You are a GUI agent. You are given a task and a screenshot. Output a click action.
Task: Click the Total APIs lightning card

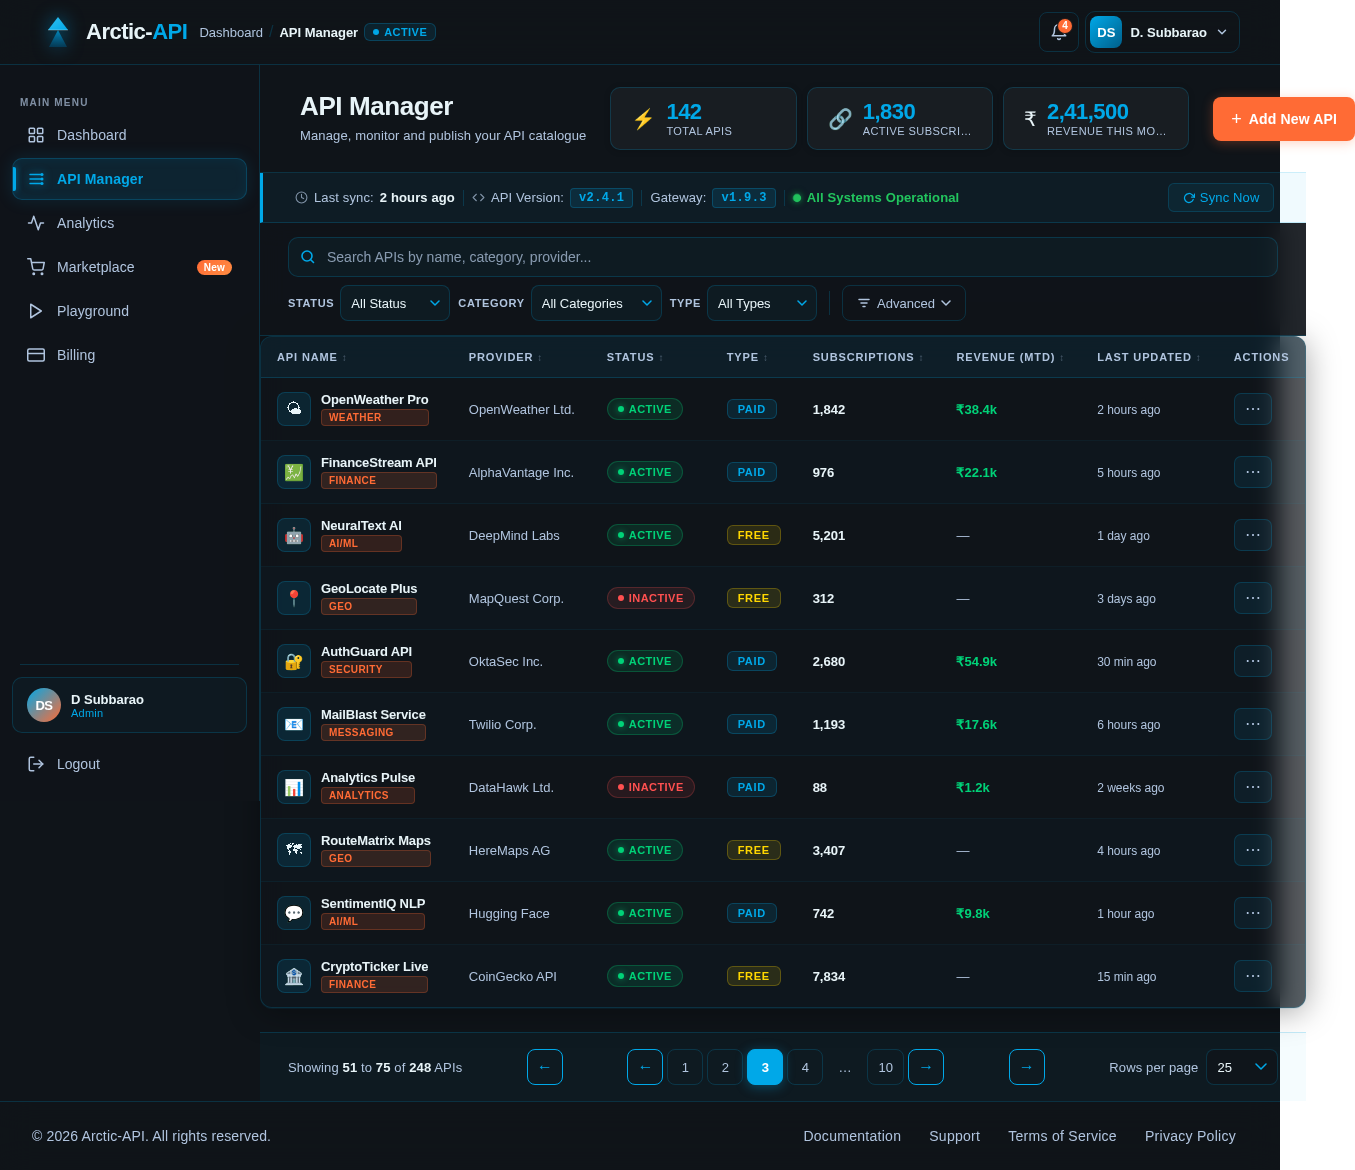pos(703,119)
